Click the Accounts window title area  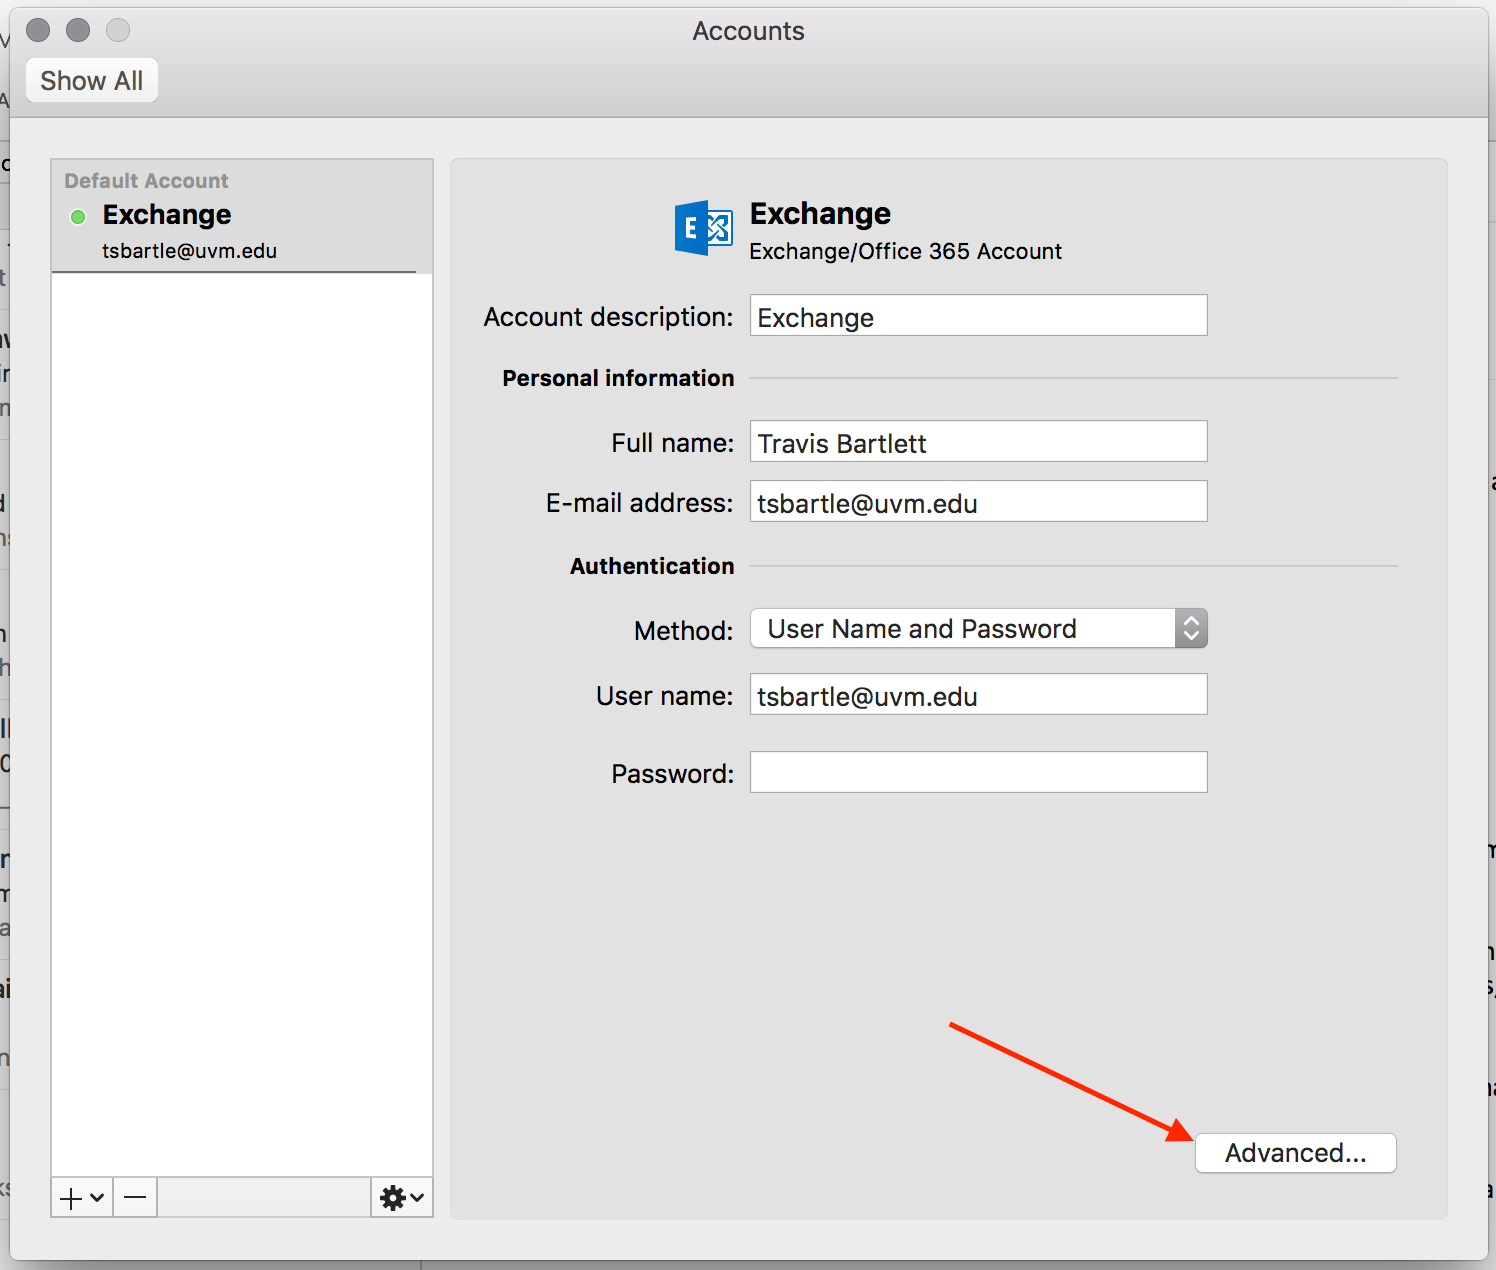[x=748, y=31]
